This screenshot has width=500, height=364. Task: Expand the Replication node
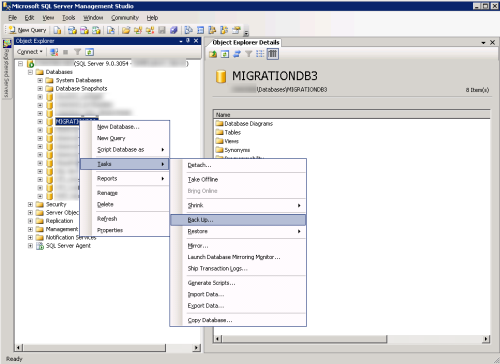point(30,221)
